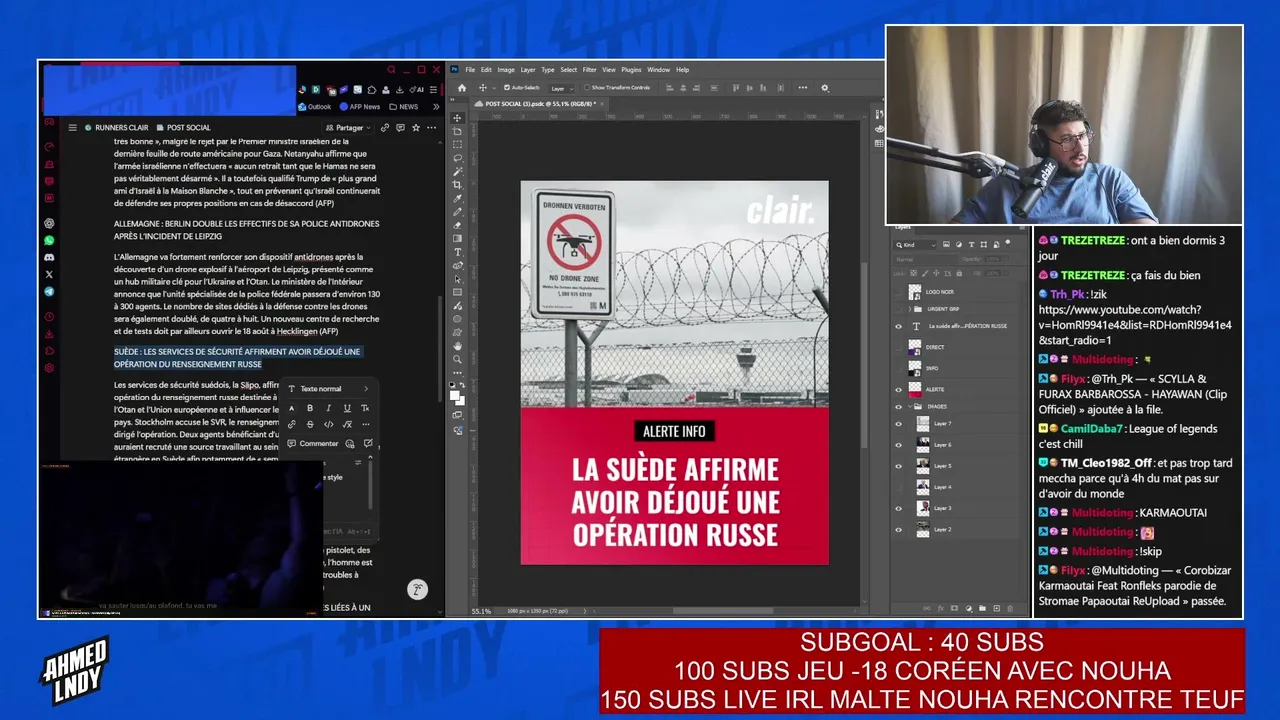Screen dimensions: 1280x720
Task: Underline text via the floating toolbar
Action: pos(347,408)
